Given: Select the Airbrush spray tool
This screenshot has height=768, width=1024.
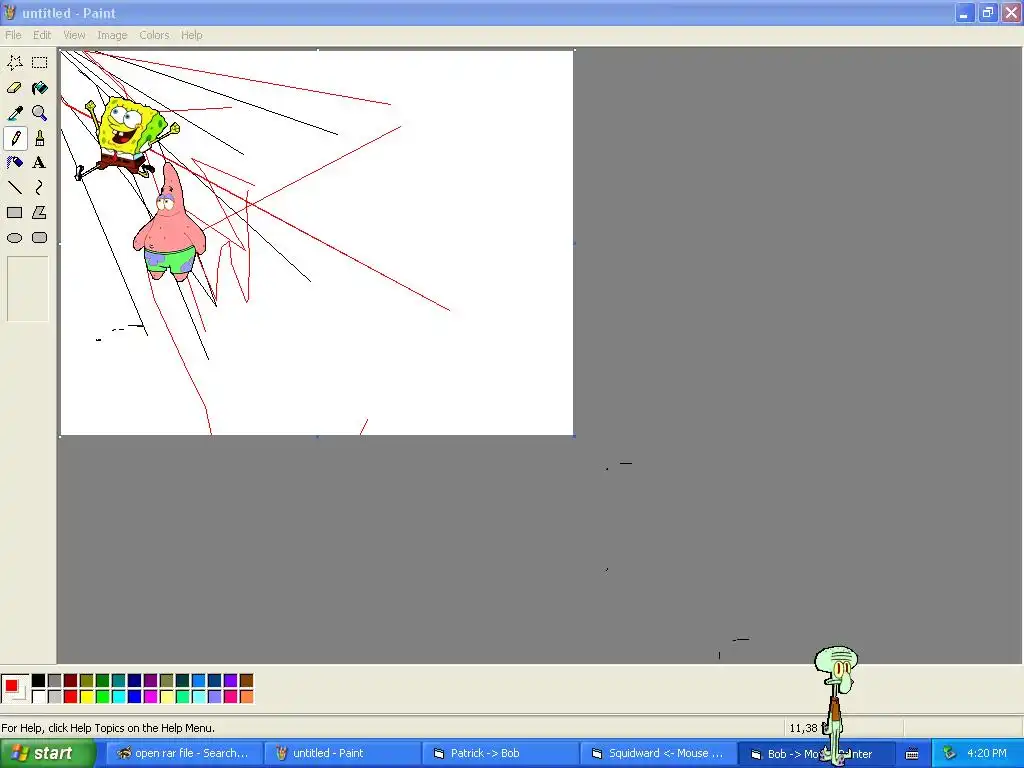Looking at the screenshot, I should click(14, 163).
